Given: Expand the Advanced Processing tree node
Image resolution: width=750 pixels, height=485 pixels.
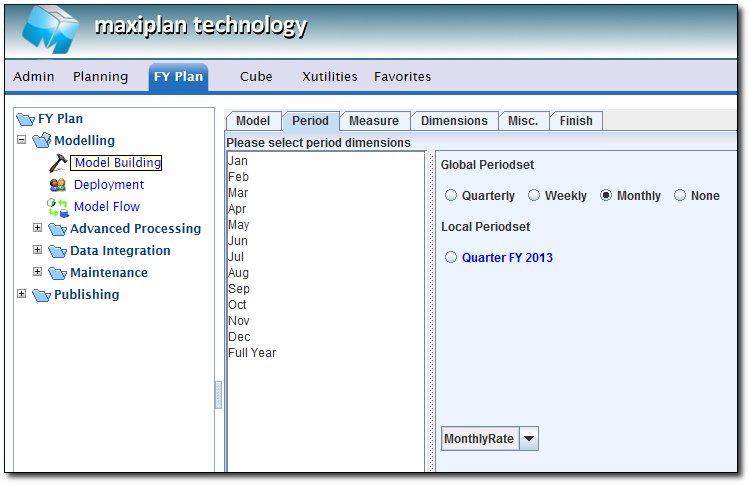Looking at the screenshot, I should 38,228.
